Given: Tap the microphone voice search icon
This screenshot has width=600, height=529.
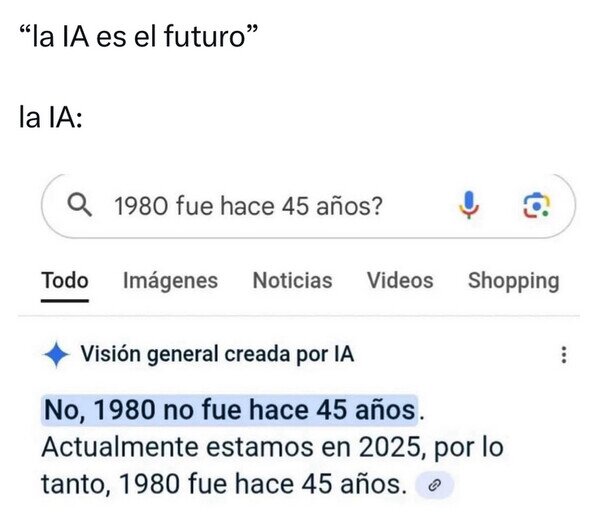Looking at the screenshot, I should [467, 206].
